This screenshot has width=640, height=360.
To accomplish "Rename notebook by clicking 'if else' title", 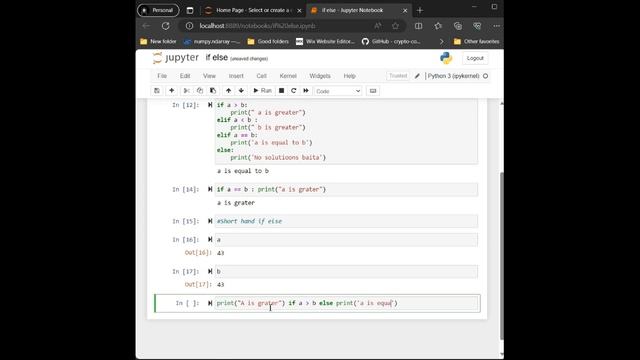I will (x=216, y=58).
